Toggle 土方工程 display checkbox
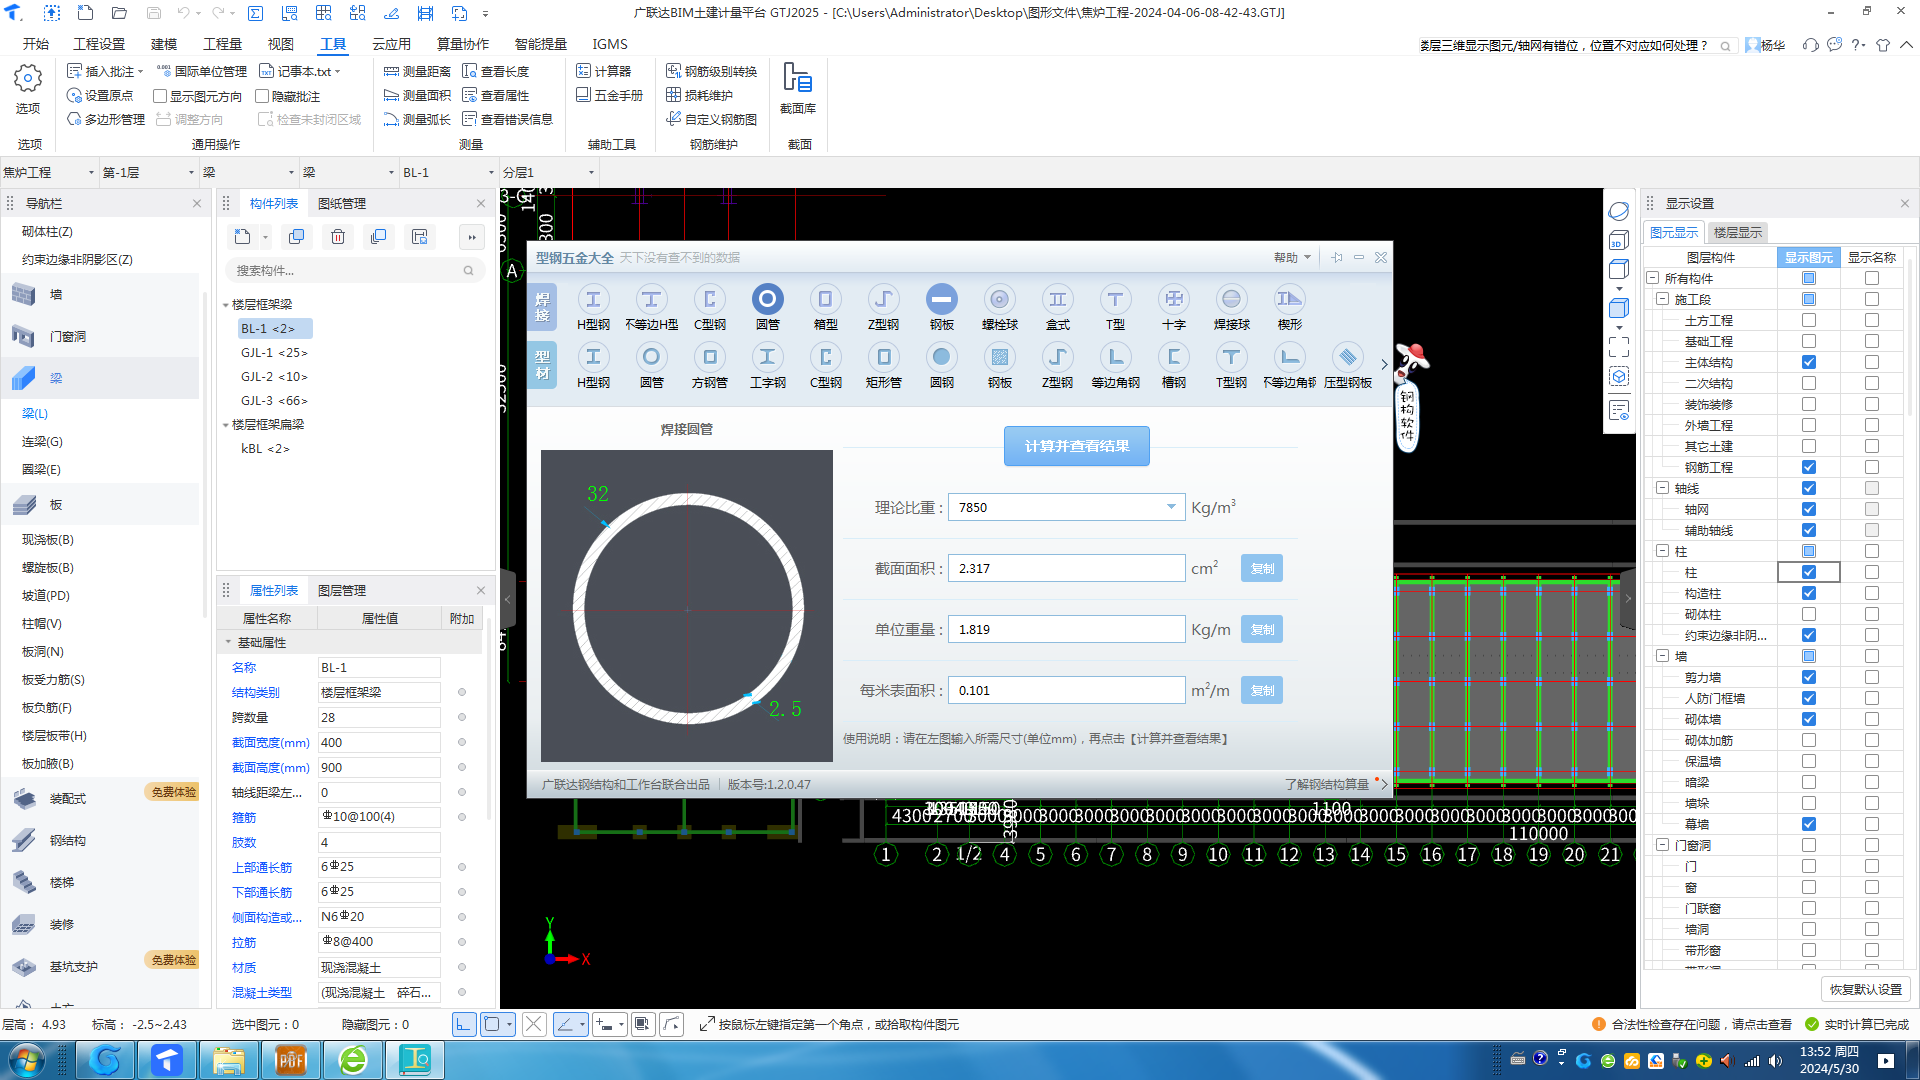The height and width of the screenshot is (1080, 1920). click(x=1808, y=320)
